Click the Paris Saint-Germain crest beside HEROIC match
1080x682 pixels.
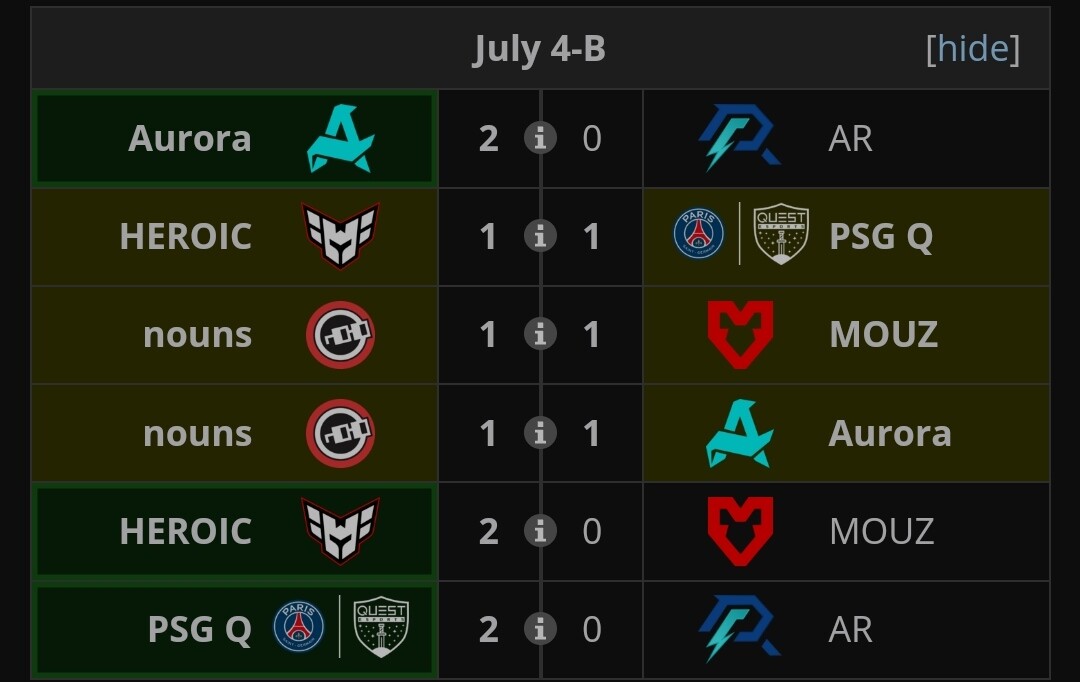click(x=698, y=234)
